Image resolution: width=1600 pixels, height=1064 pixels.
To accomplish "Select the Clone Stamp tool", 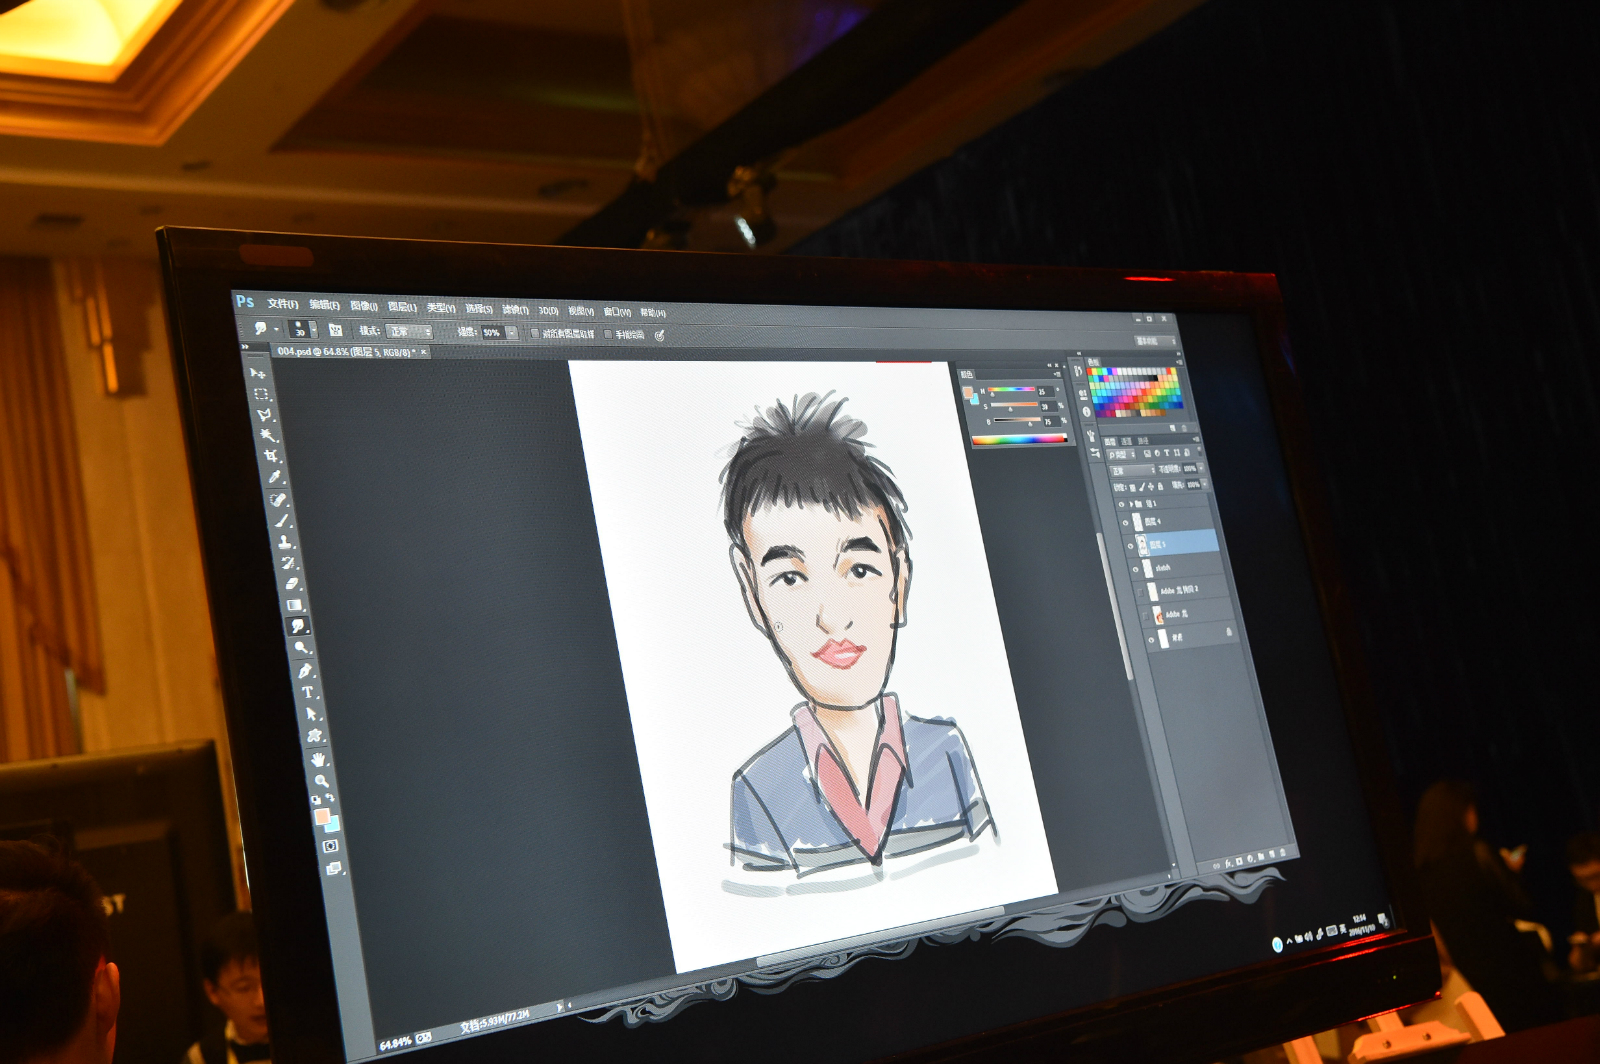I will point(285,542).
